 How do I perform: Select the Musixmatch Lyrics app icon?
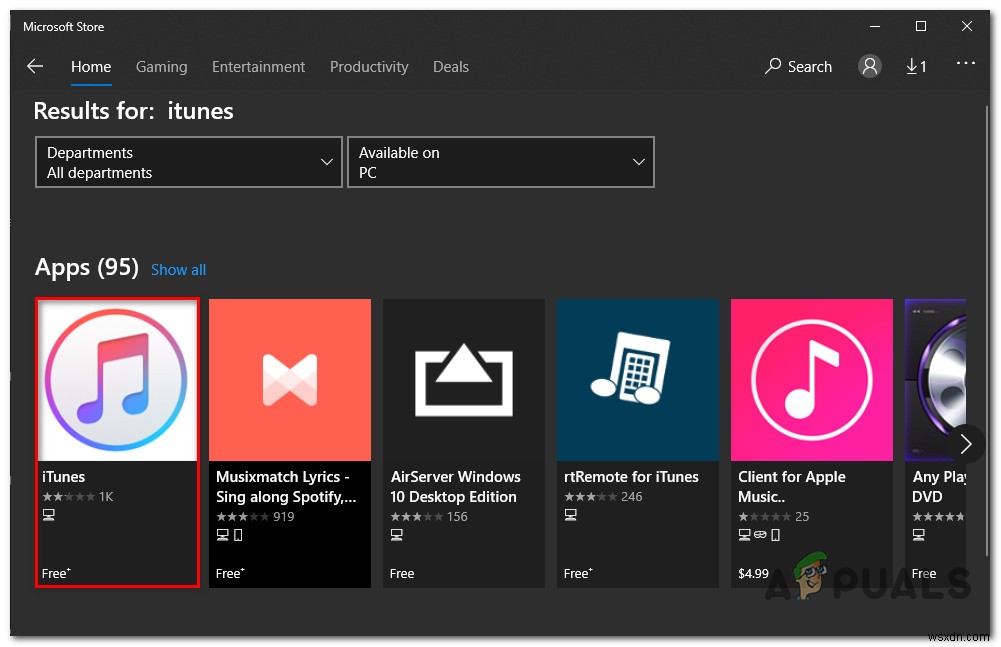[x=290, y=380]
